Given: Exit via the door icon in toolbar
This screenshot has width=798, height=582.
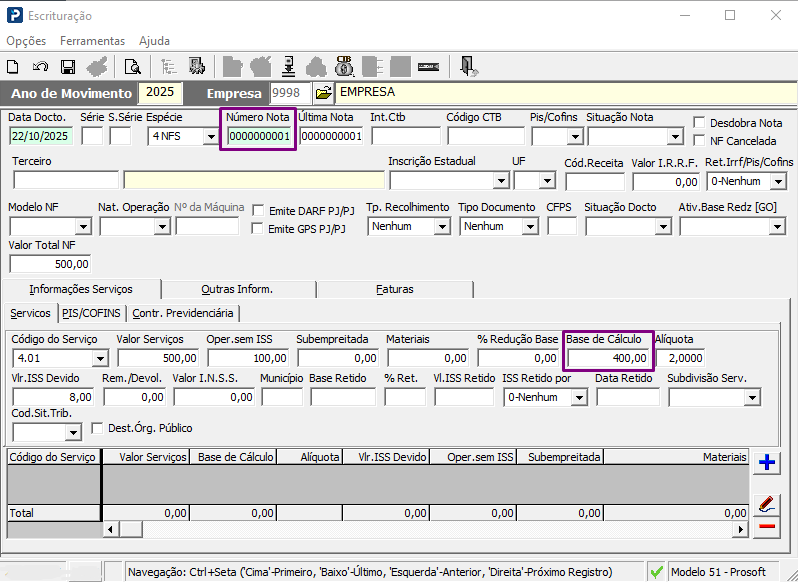Looking at the screenshot, I should (x=468, y=67).
